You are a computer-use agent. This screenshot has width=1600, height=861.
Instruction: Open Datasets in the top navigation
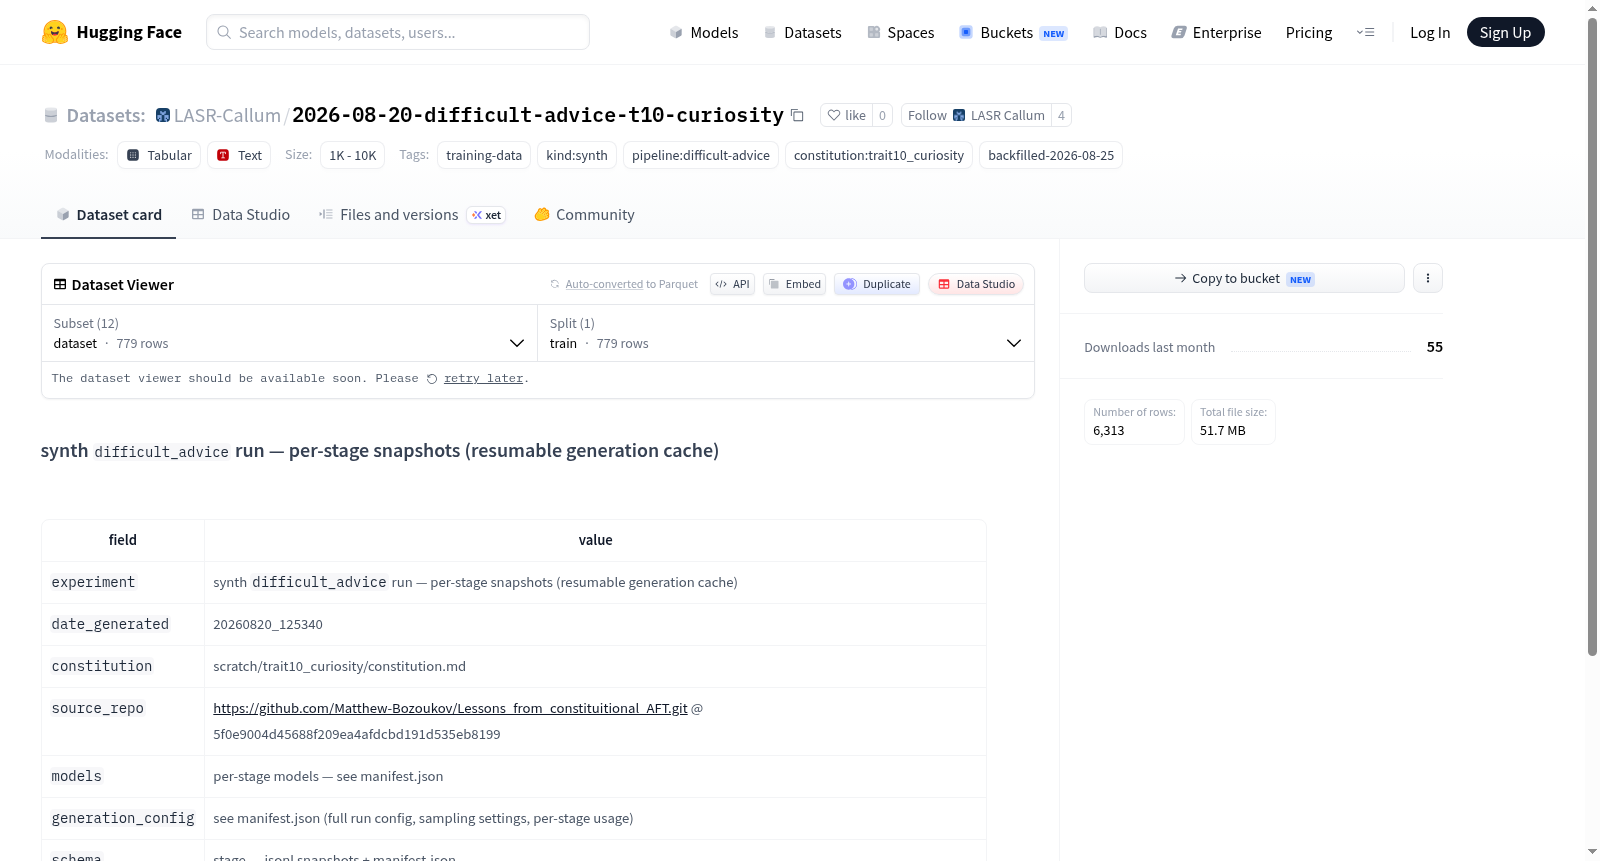802,32
